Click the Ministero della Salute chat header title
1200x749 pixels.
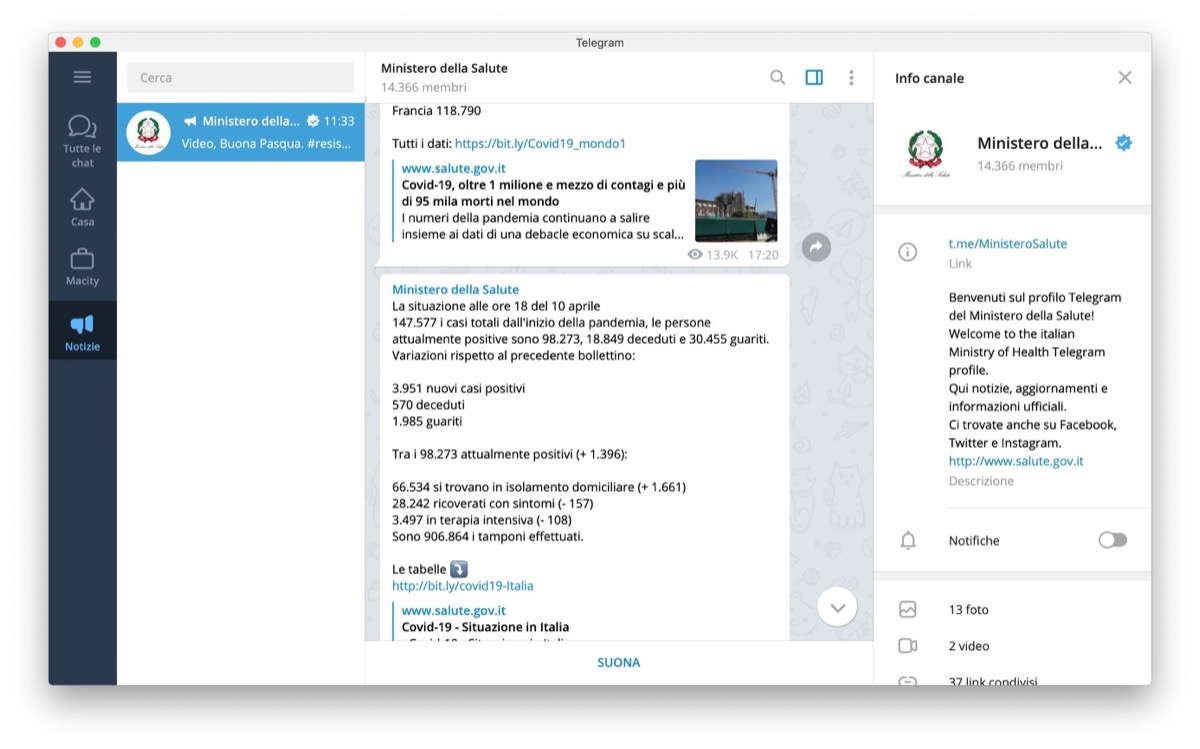pos(444,68)
